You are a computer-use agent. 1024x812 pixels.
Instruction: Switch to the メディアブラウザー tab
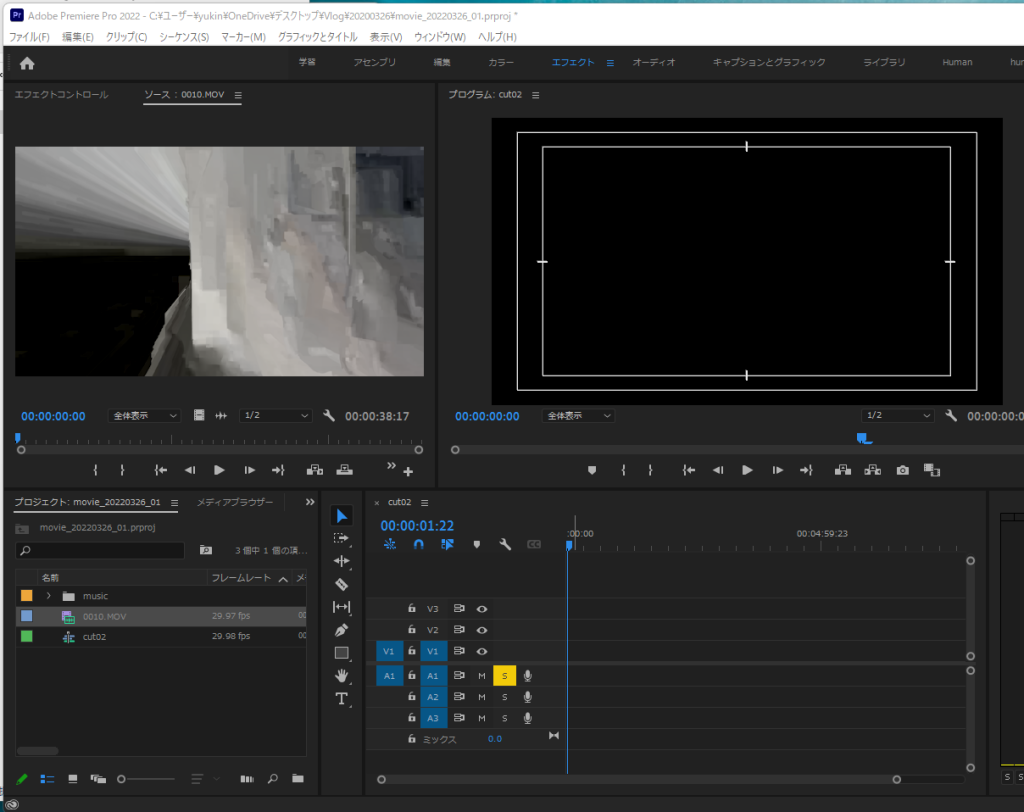pyautogui.click(x=235, y=502)
